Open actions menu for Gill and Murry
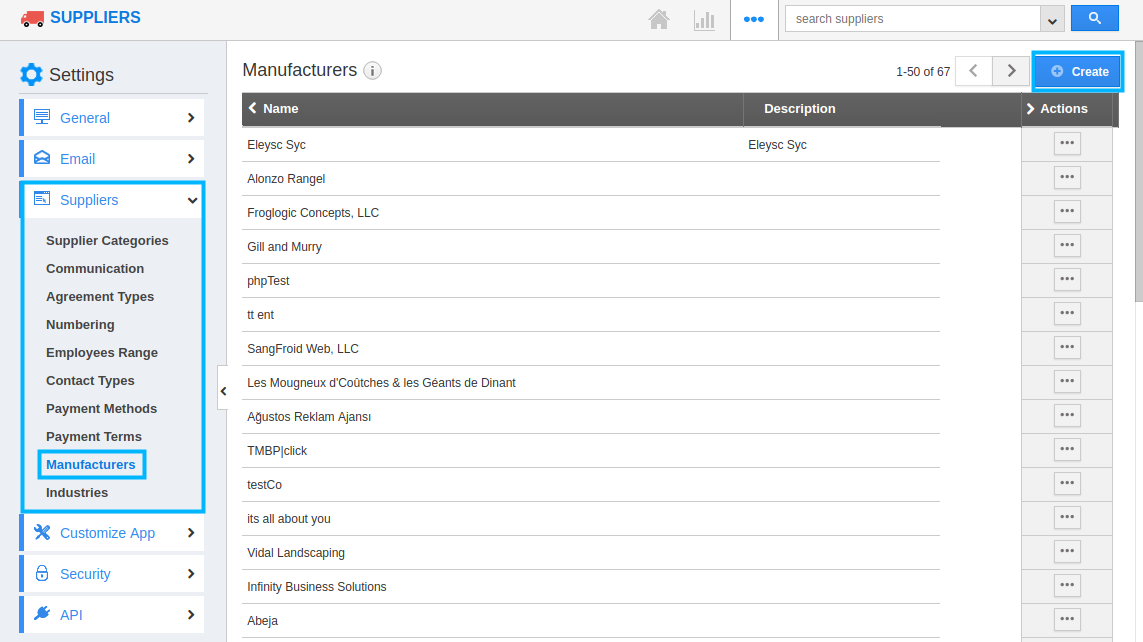 (1067, 246)
